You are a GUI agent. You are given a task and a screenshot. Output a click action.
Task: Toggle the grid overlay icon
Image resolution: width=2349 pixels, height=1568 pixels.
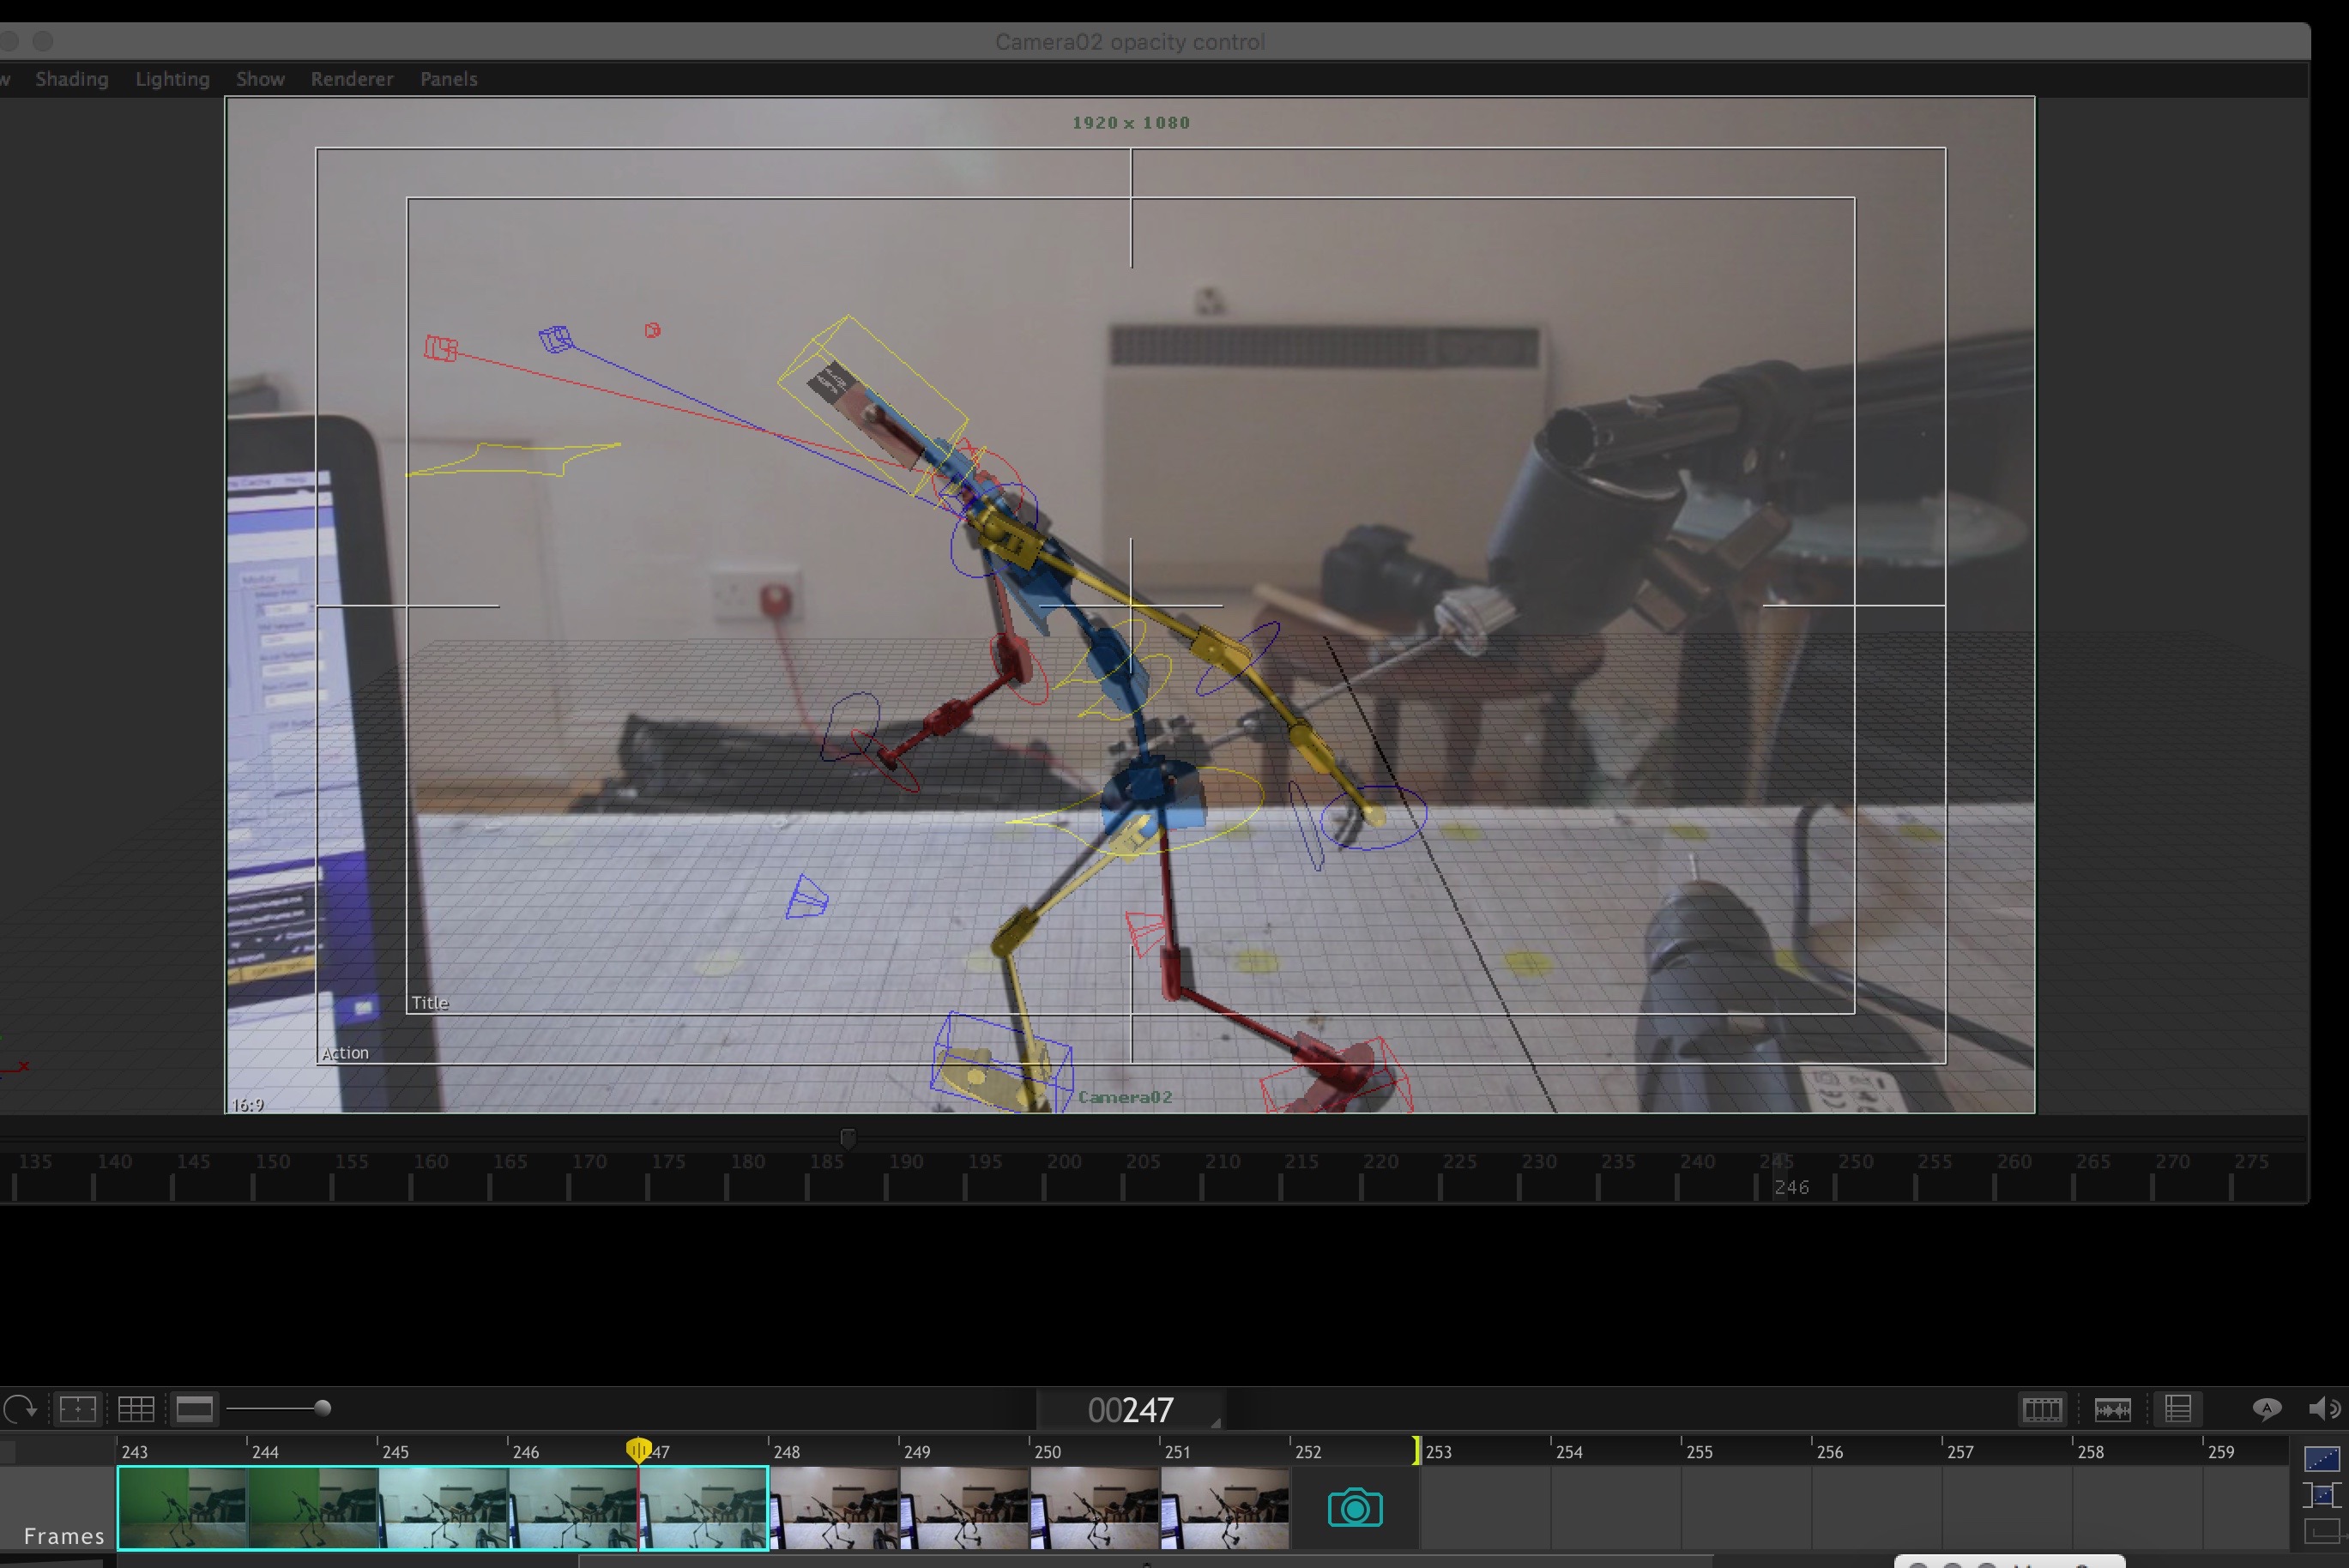tap(136, 1409)
